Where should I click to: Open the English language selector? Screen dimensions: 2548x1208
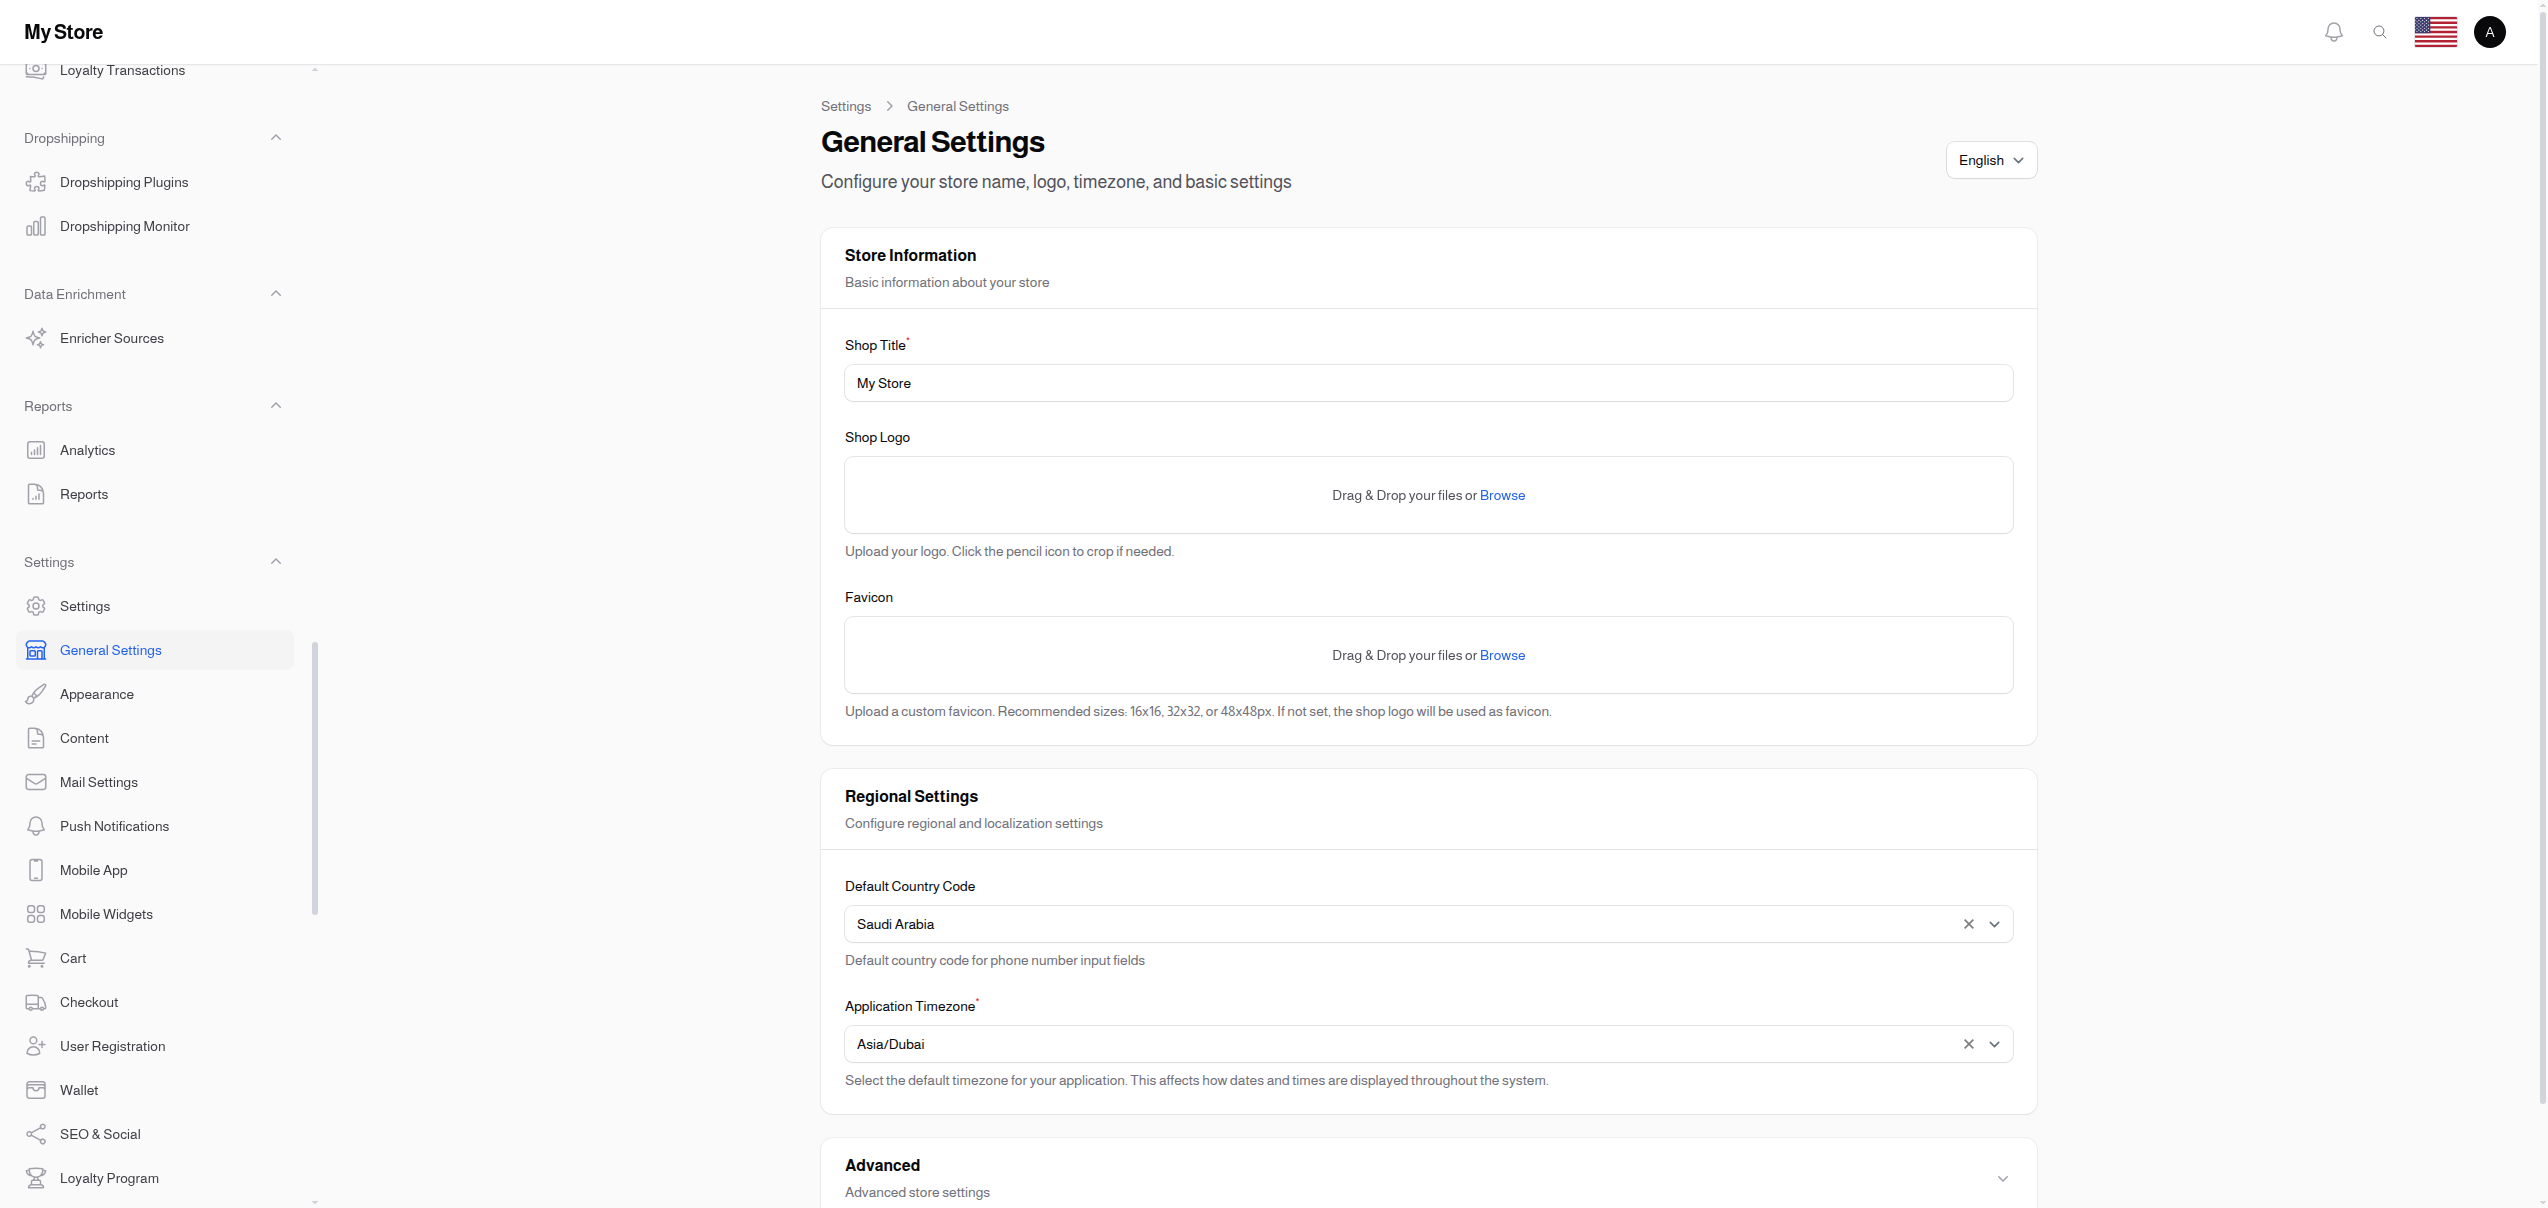(1990, 160)
